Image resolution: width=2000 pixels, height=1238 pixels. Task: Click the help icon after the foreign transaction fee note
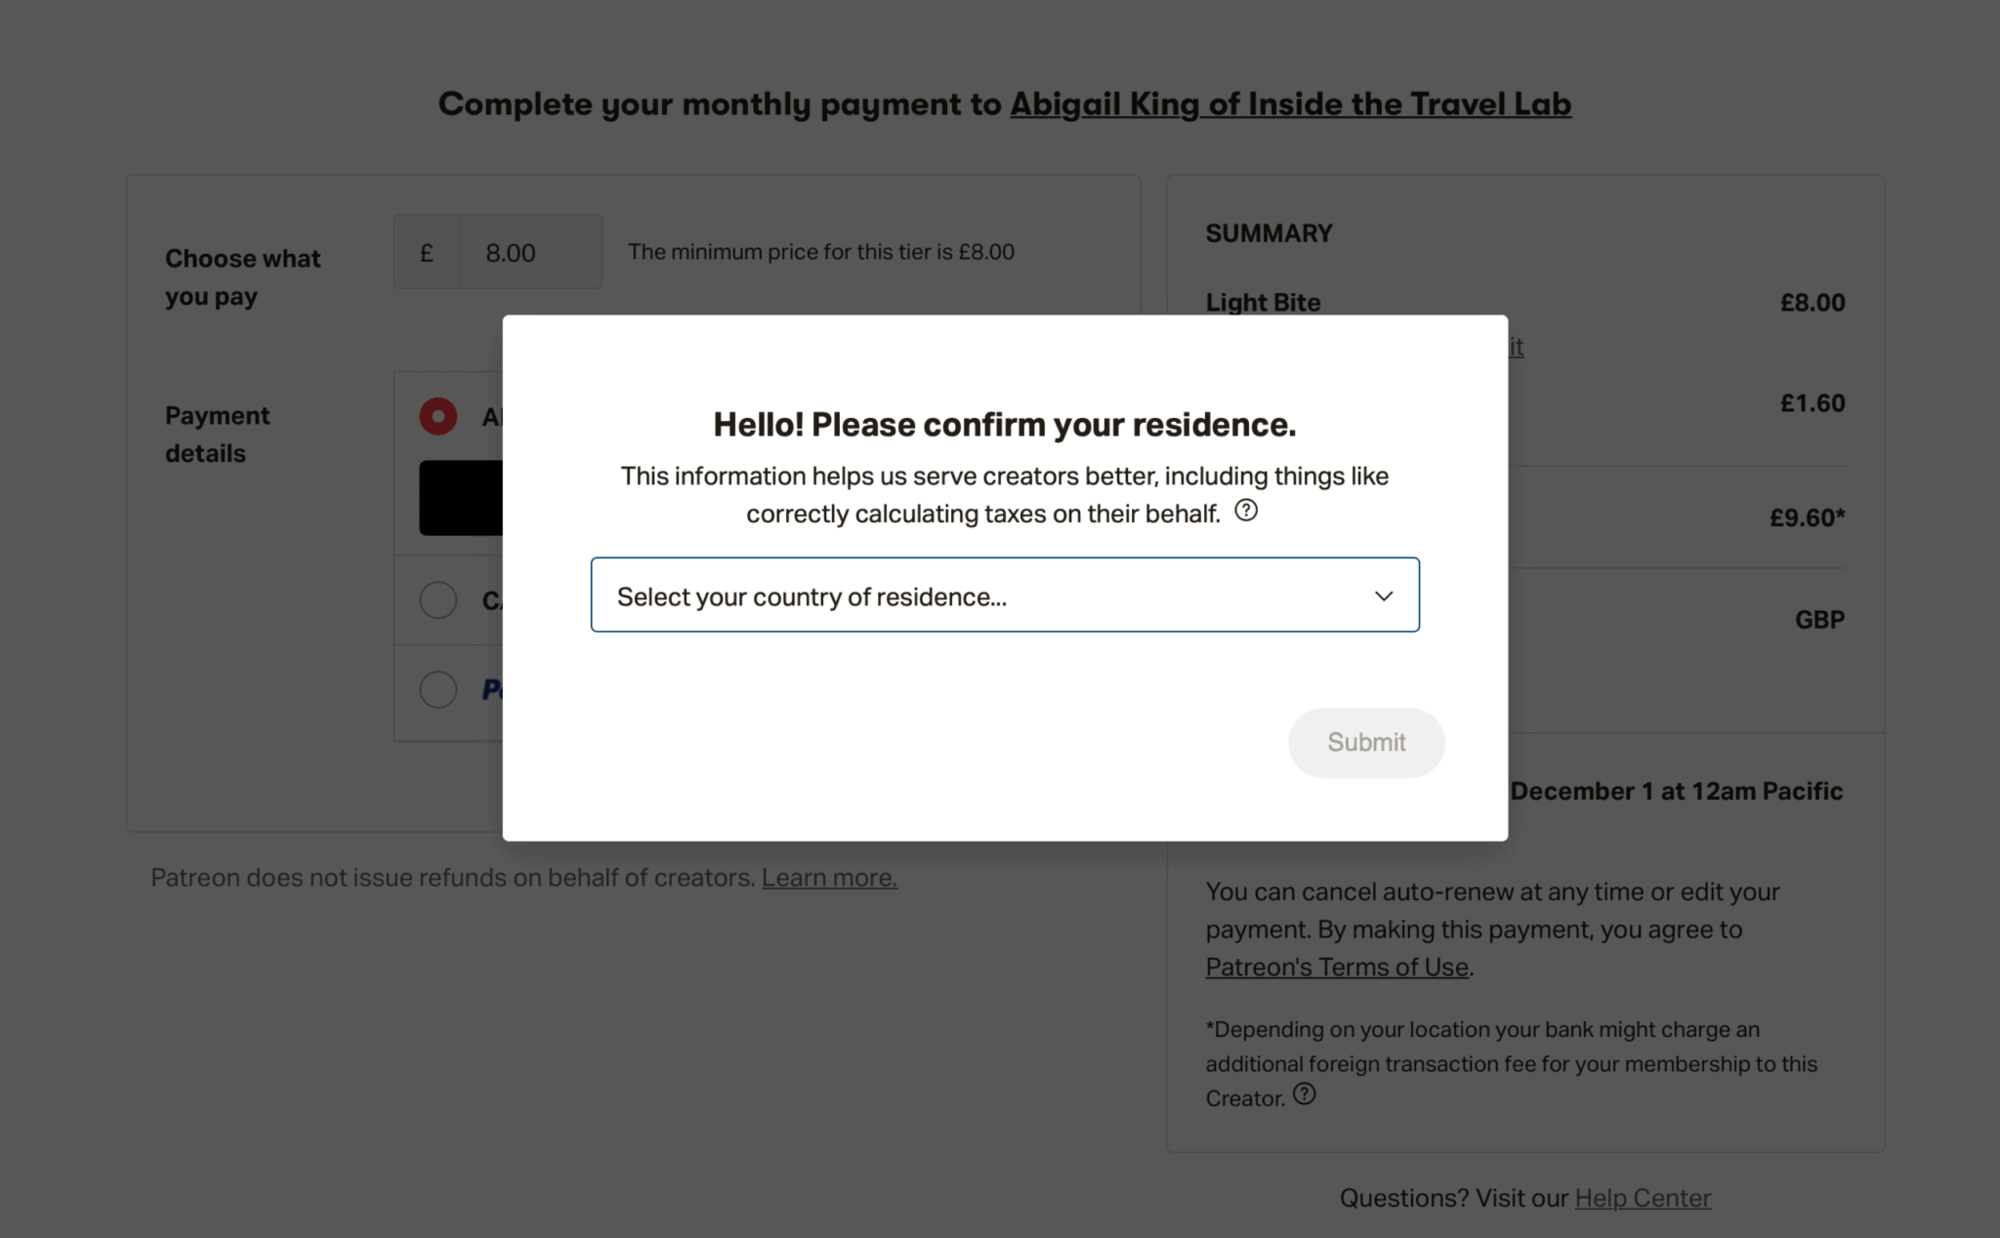pos(1304,1094)
